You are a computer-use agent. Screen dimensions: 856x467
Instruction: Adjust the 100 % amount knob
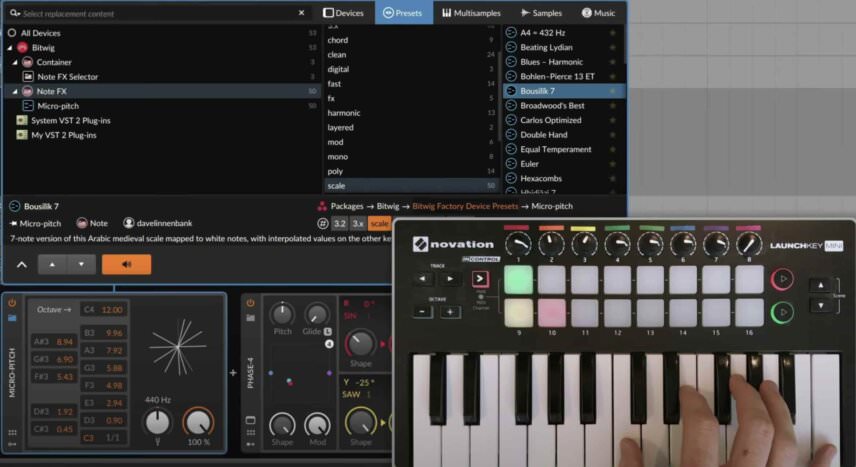click(x=198, y=422)
